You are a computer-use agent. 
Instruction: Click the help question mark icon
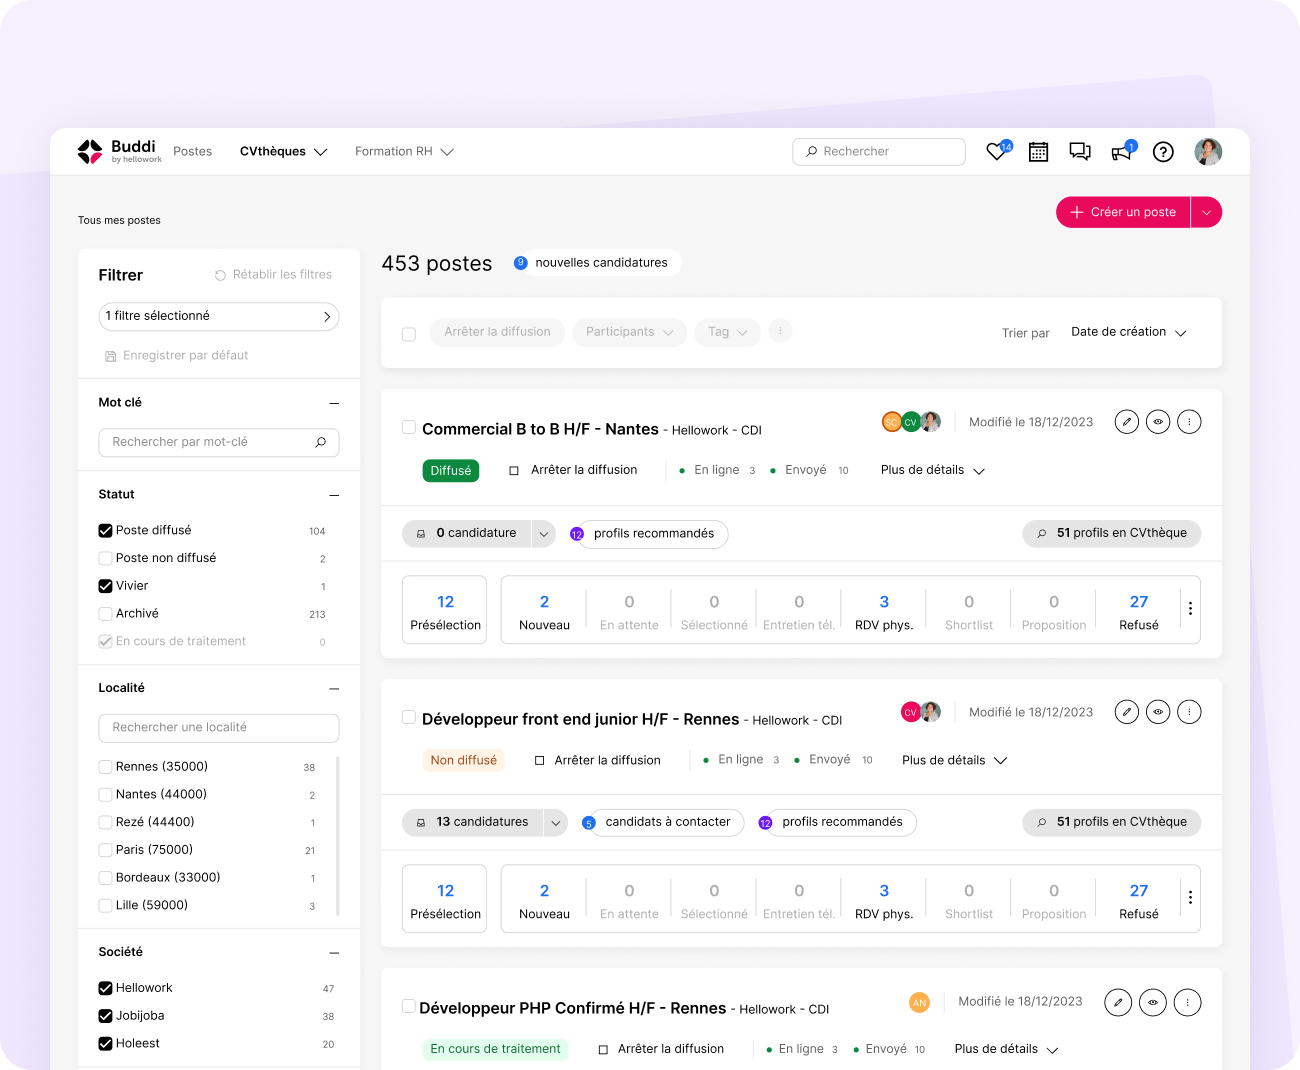pos(1163,152)
